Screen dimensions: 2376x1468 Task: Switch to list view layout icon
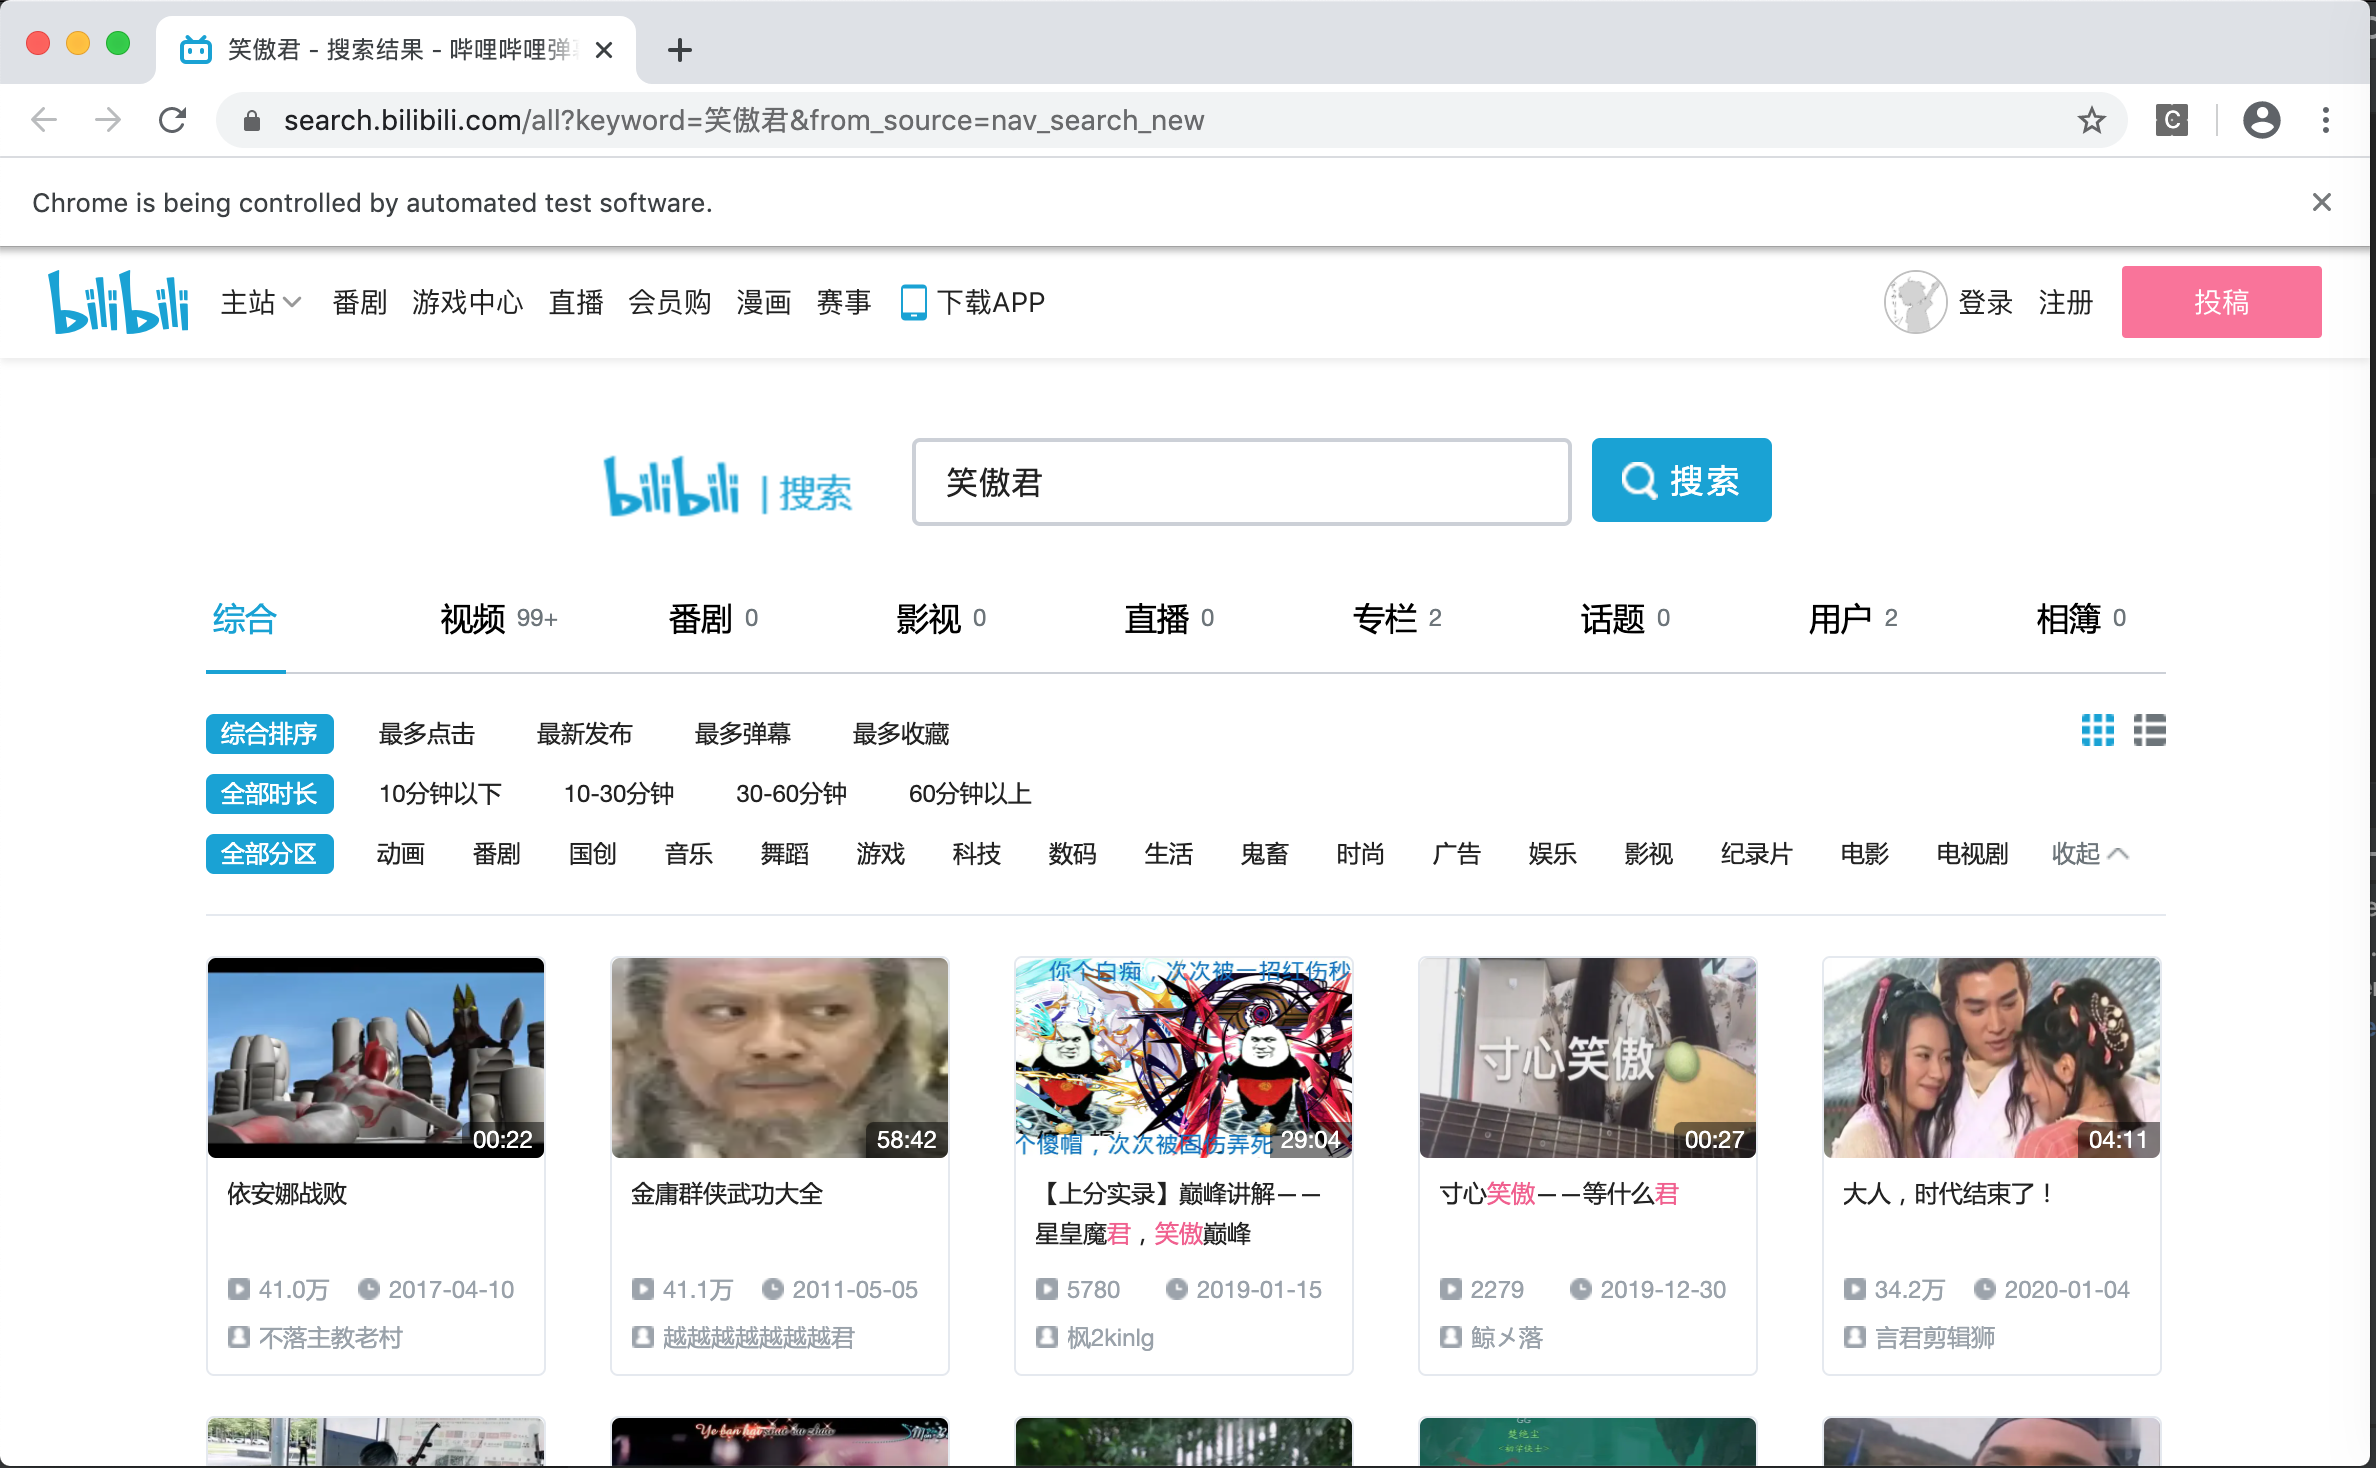(x=2149, y=730)
